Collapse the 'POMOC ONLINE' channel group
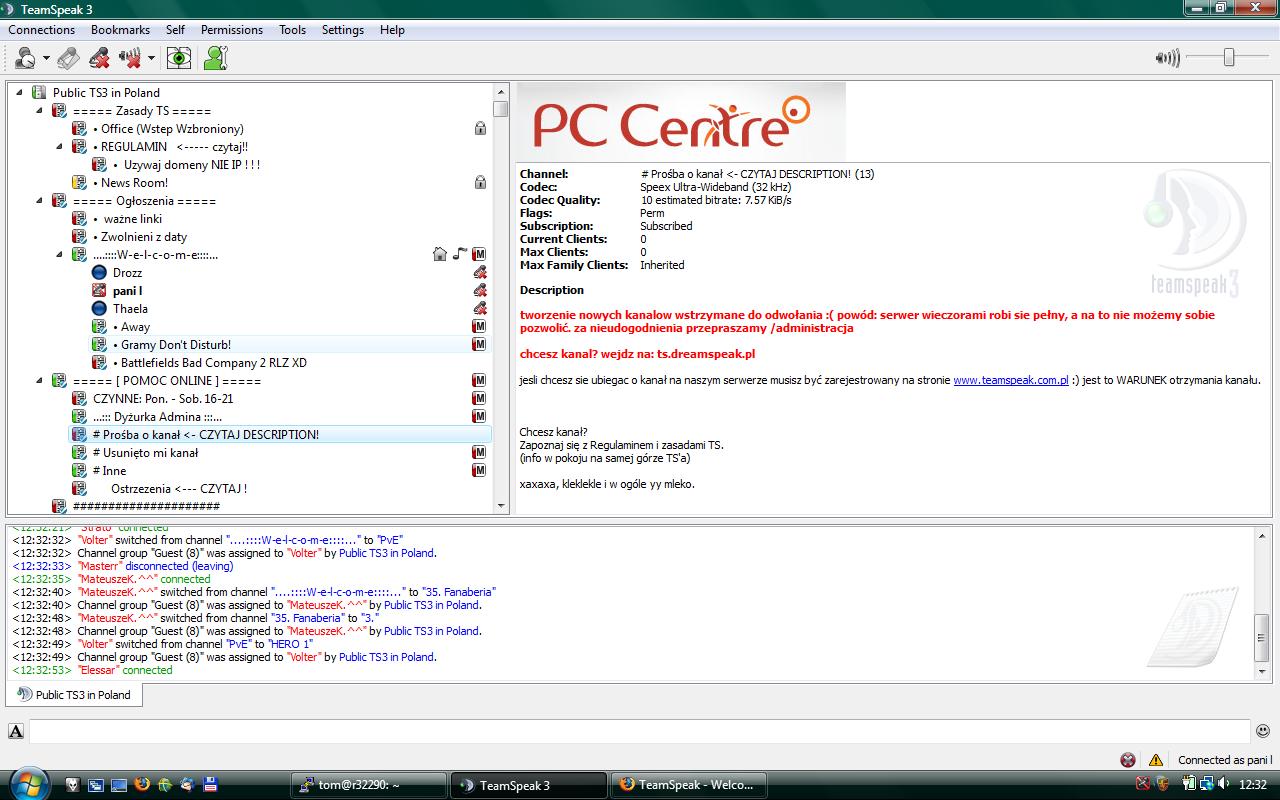Screen dimensions: 1280x800 (x=40, y=381)
